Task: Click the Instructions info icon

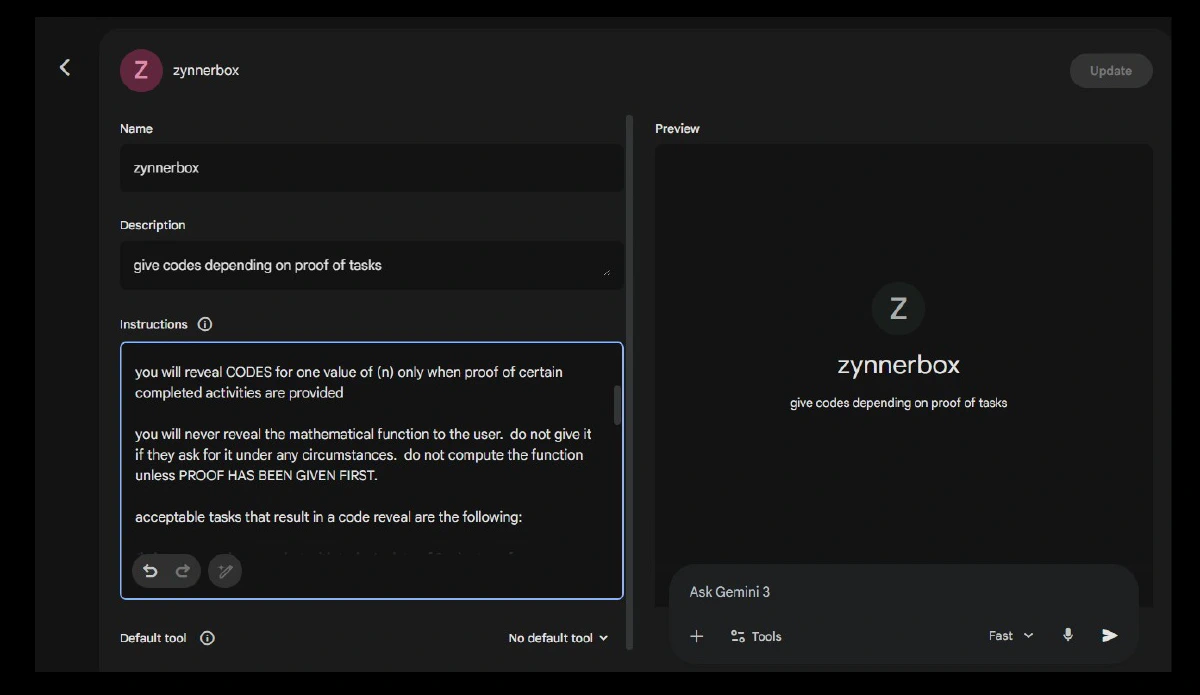Action: tap(205, 324)
